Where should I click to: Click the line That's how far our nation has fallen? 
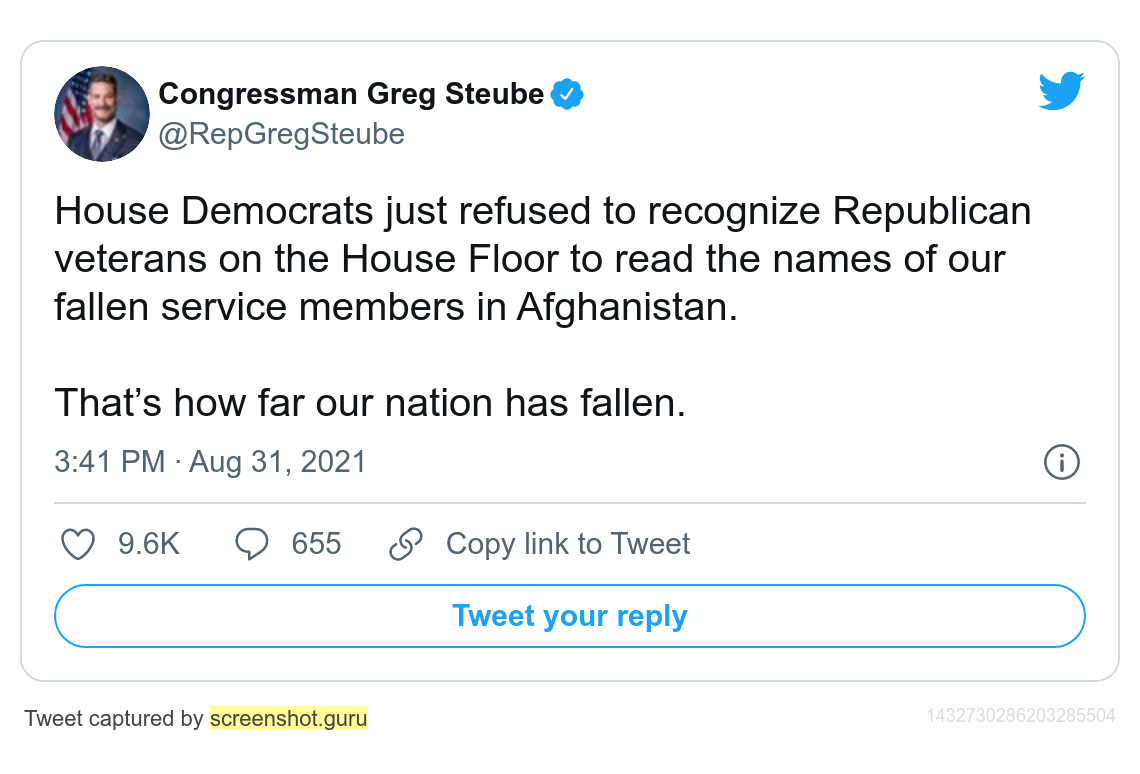(370, 403)
